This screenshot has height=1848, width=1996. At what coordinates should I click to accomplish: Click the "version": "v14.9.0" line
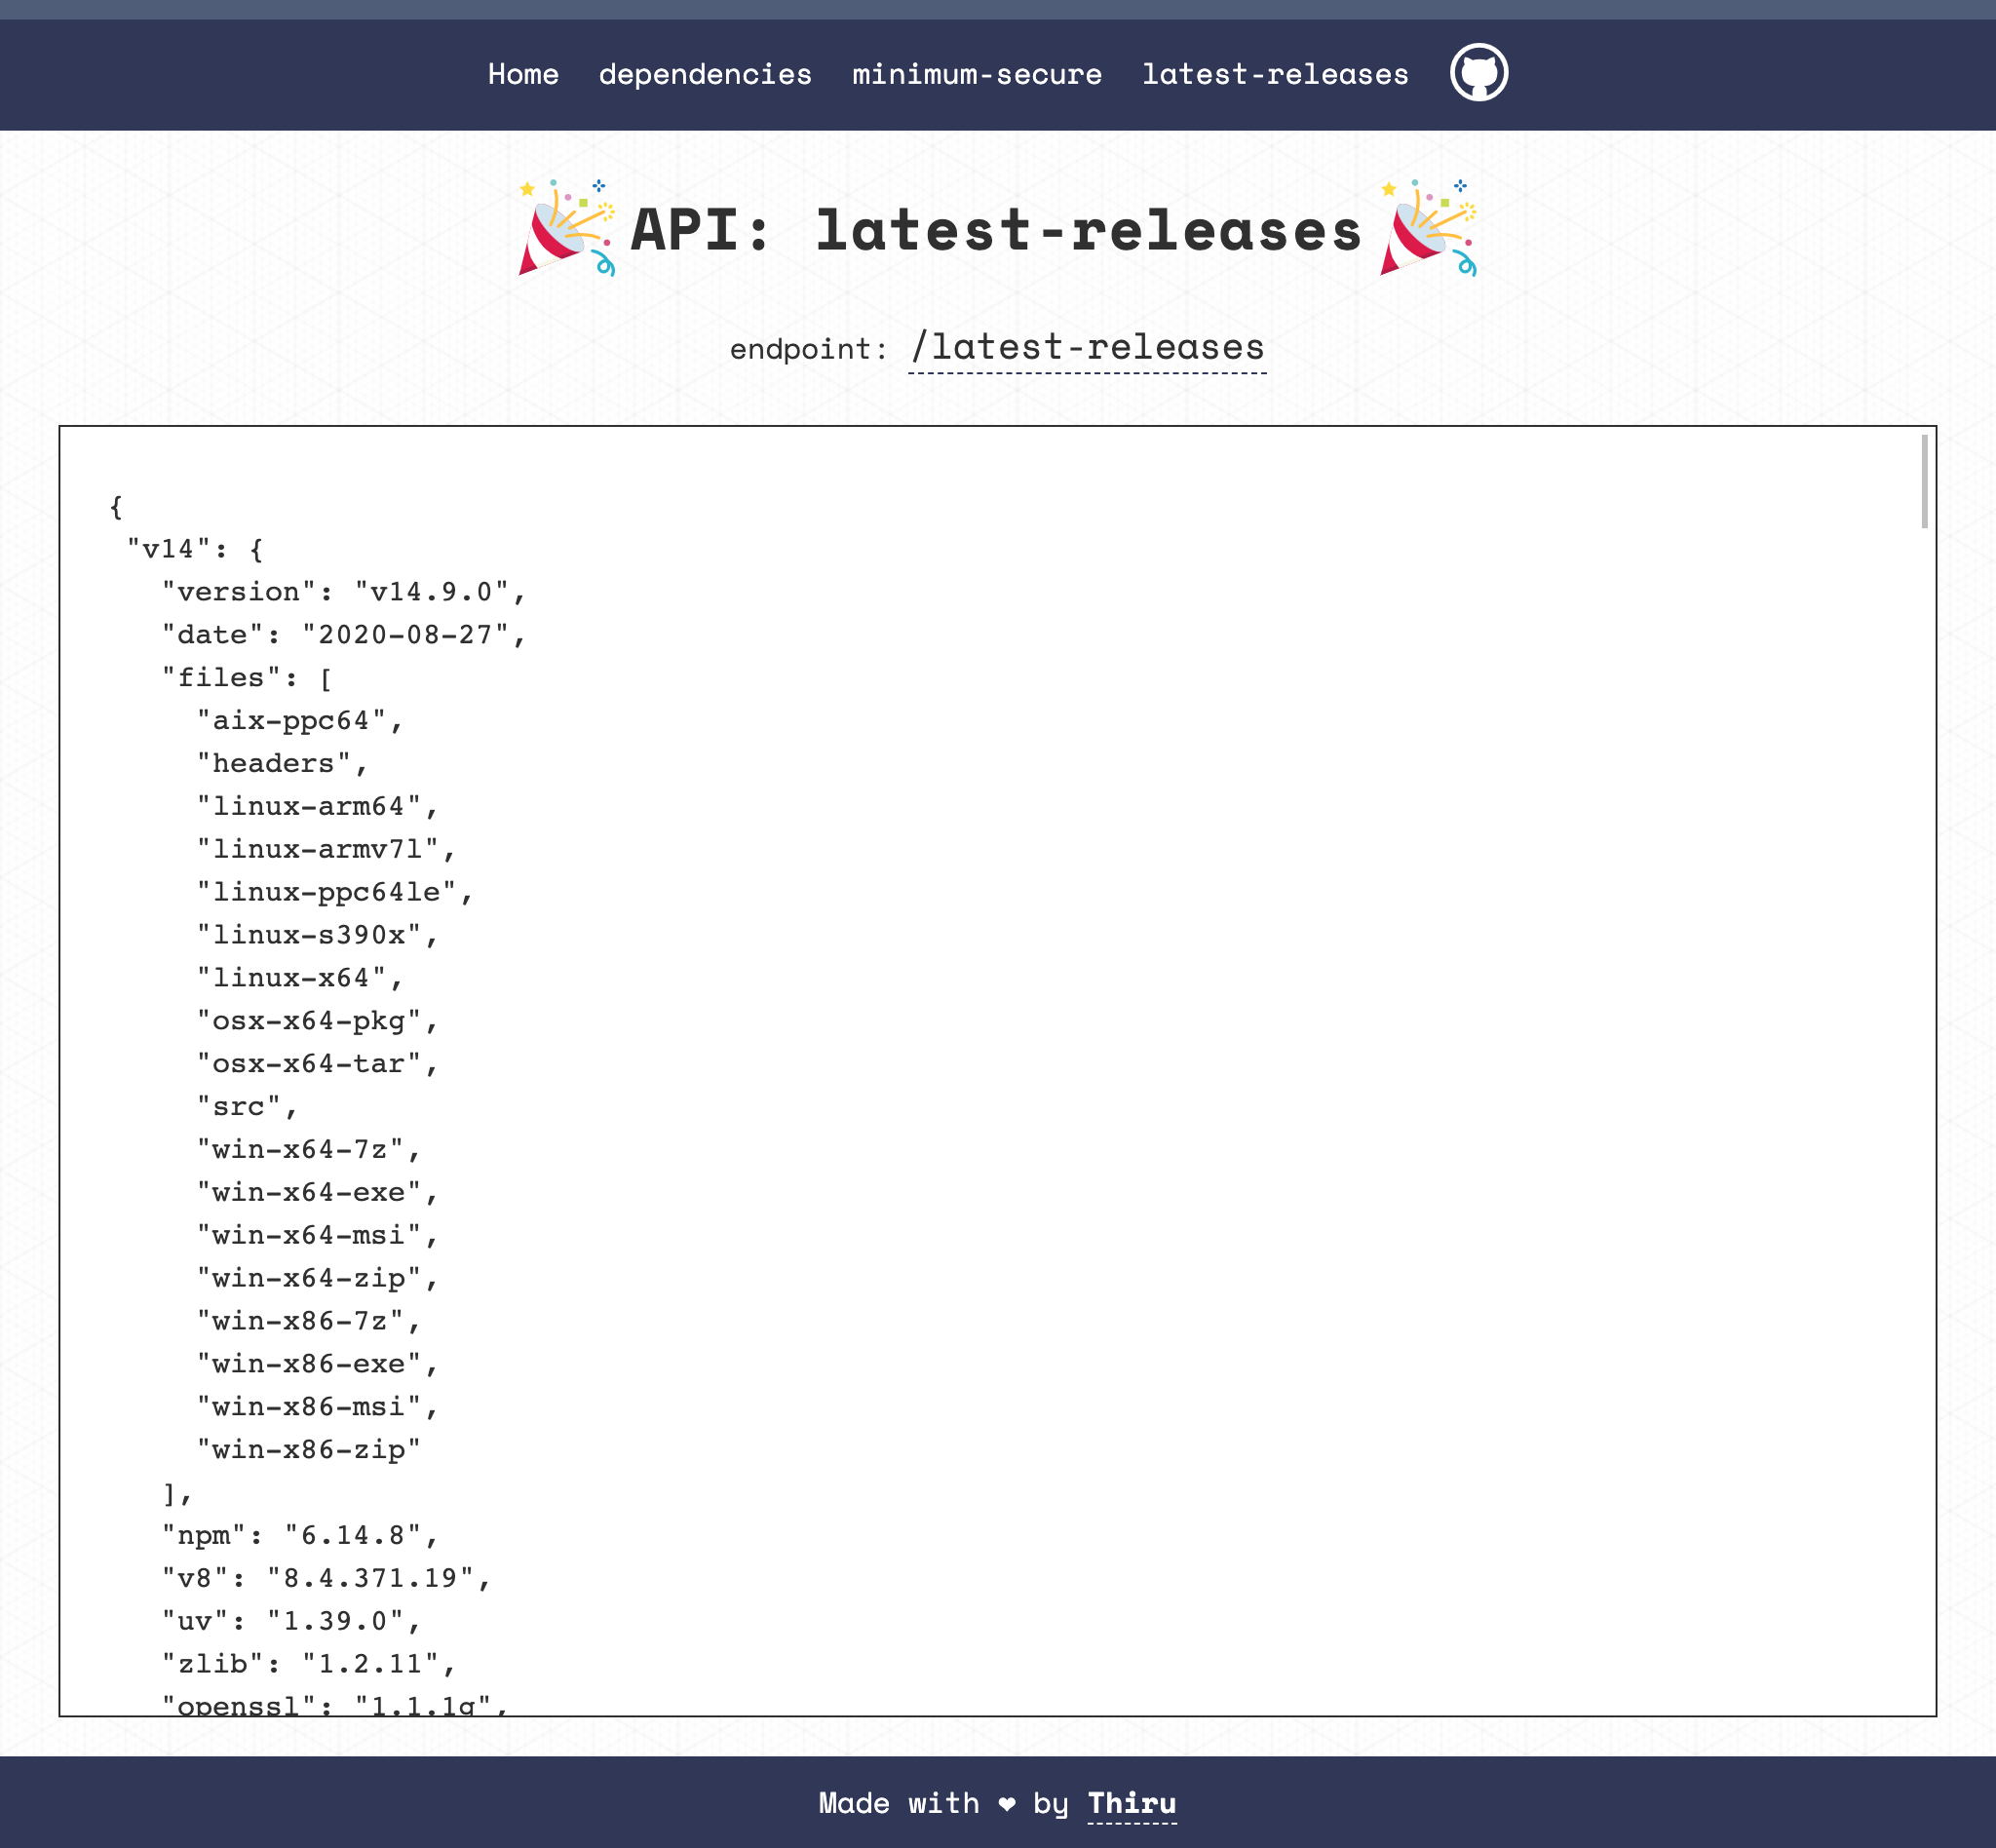click(x=344, y=592)
